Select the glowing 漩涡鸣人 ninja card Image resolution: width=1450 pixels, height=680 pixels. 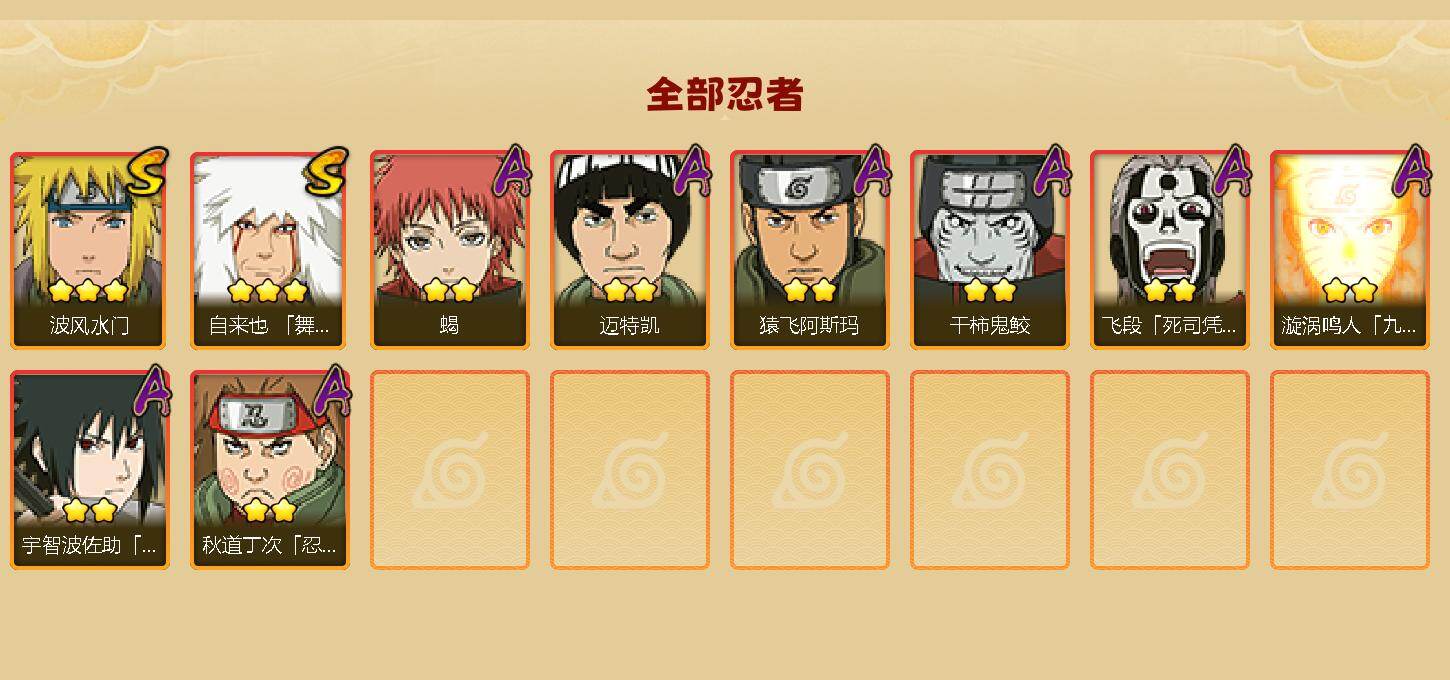tap(1349, 250)
